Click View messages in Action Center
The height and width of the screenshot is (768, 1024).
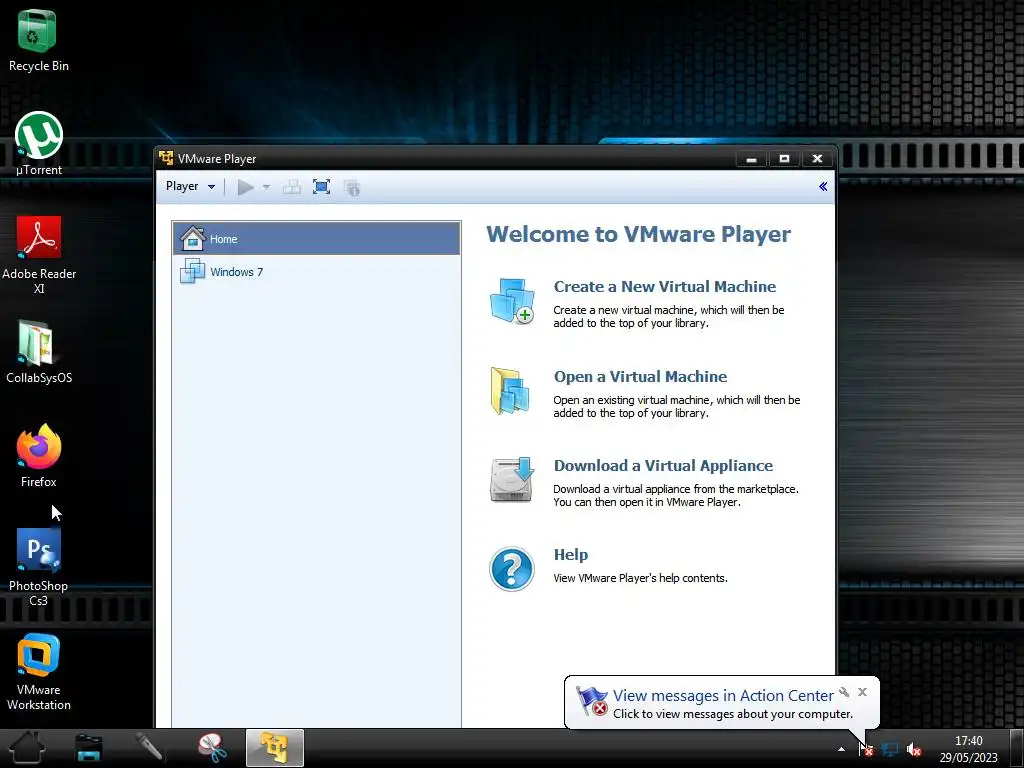(x=723, y=696)
